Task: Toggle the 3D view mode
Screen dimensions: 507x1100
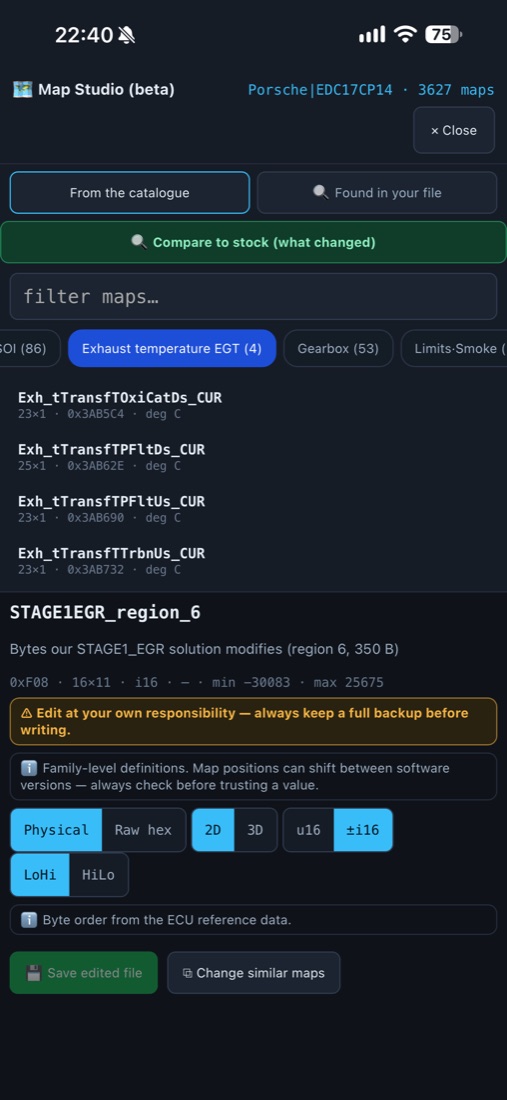Action: pyautogui.click(x=255, y=830)
